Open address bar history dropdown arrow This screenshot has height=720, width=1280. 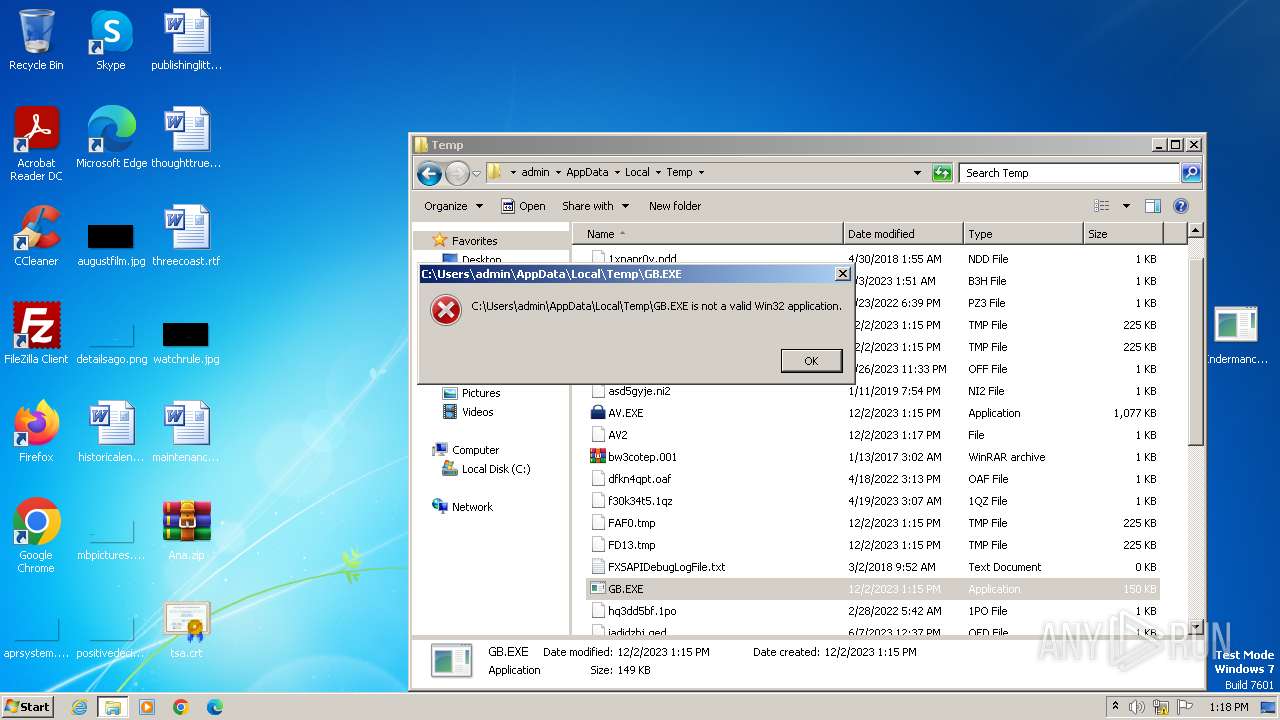point(917,173)
